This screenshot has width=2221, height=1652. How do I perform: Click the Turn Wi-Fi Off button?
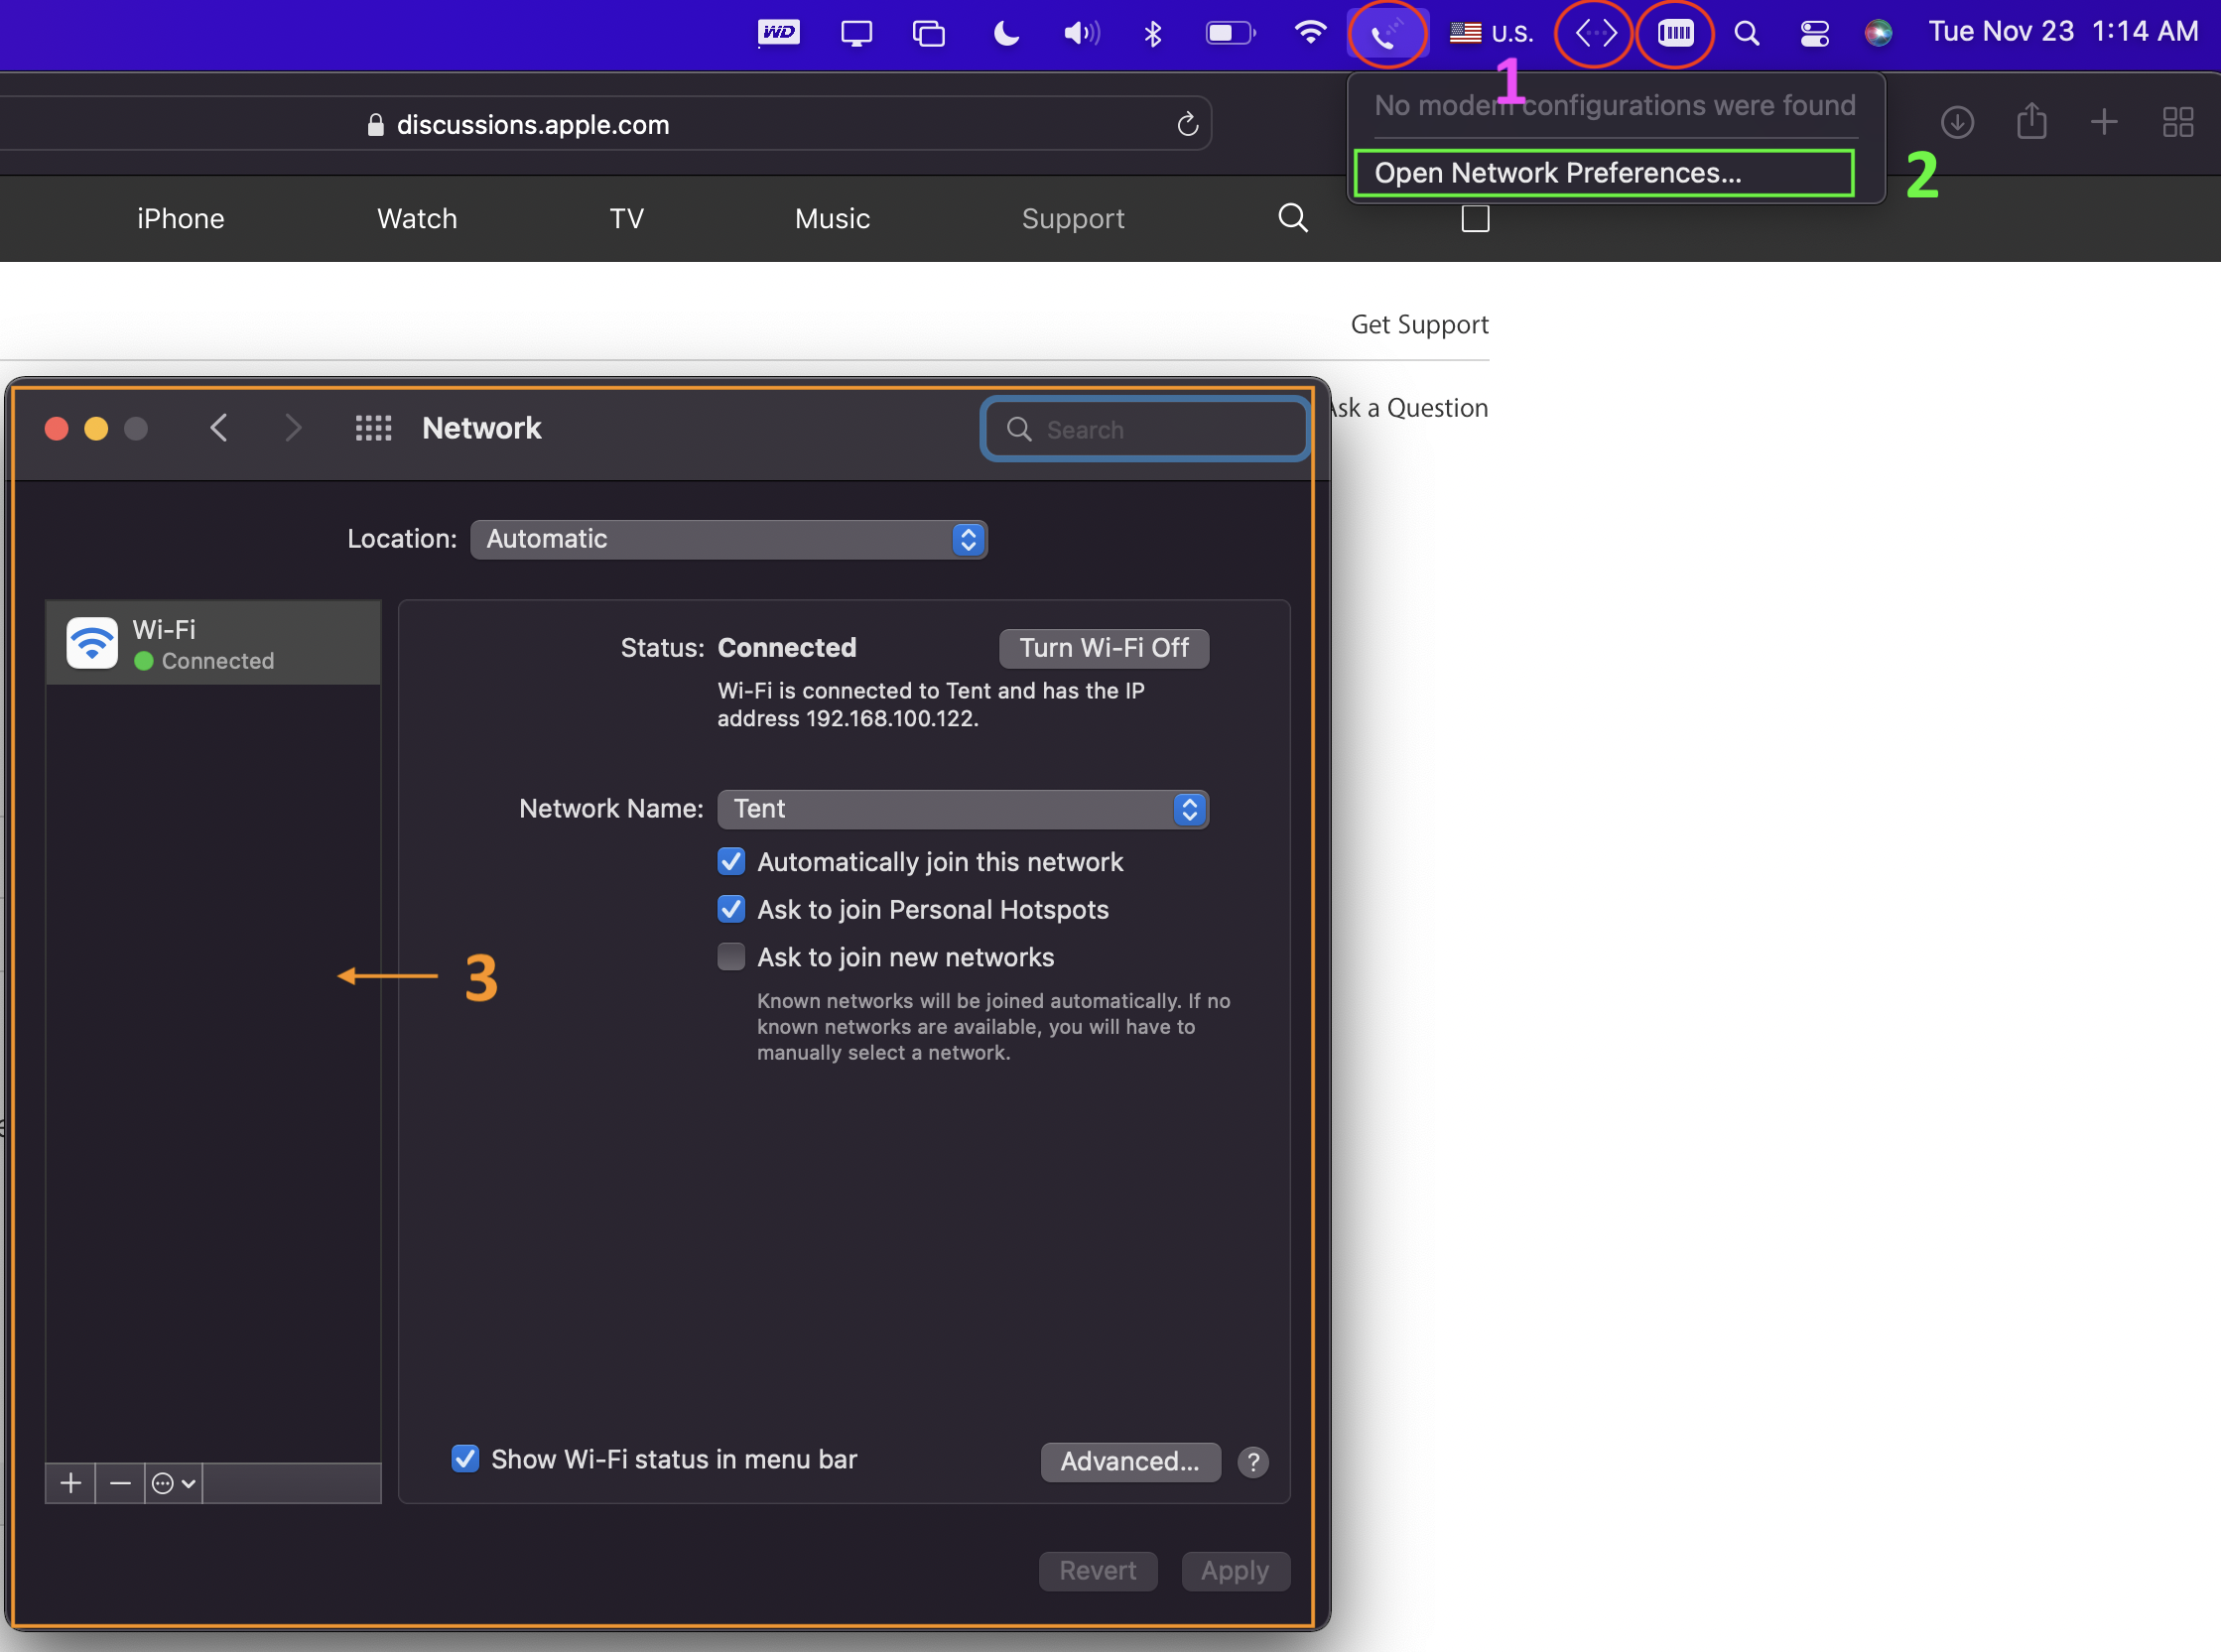(x=1103, y=648)
